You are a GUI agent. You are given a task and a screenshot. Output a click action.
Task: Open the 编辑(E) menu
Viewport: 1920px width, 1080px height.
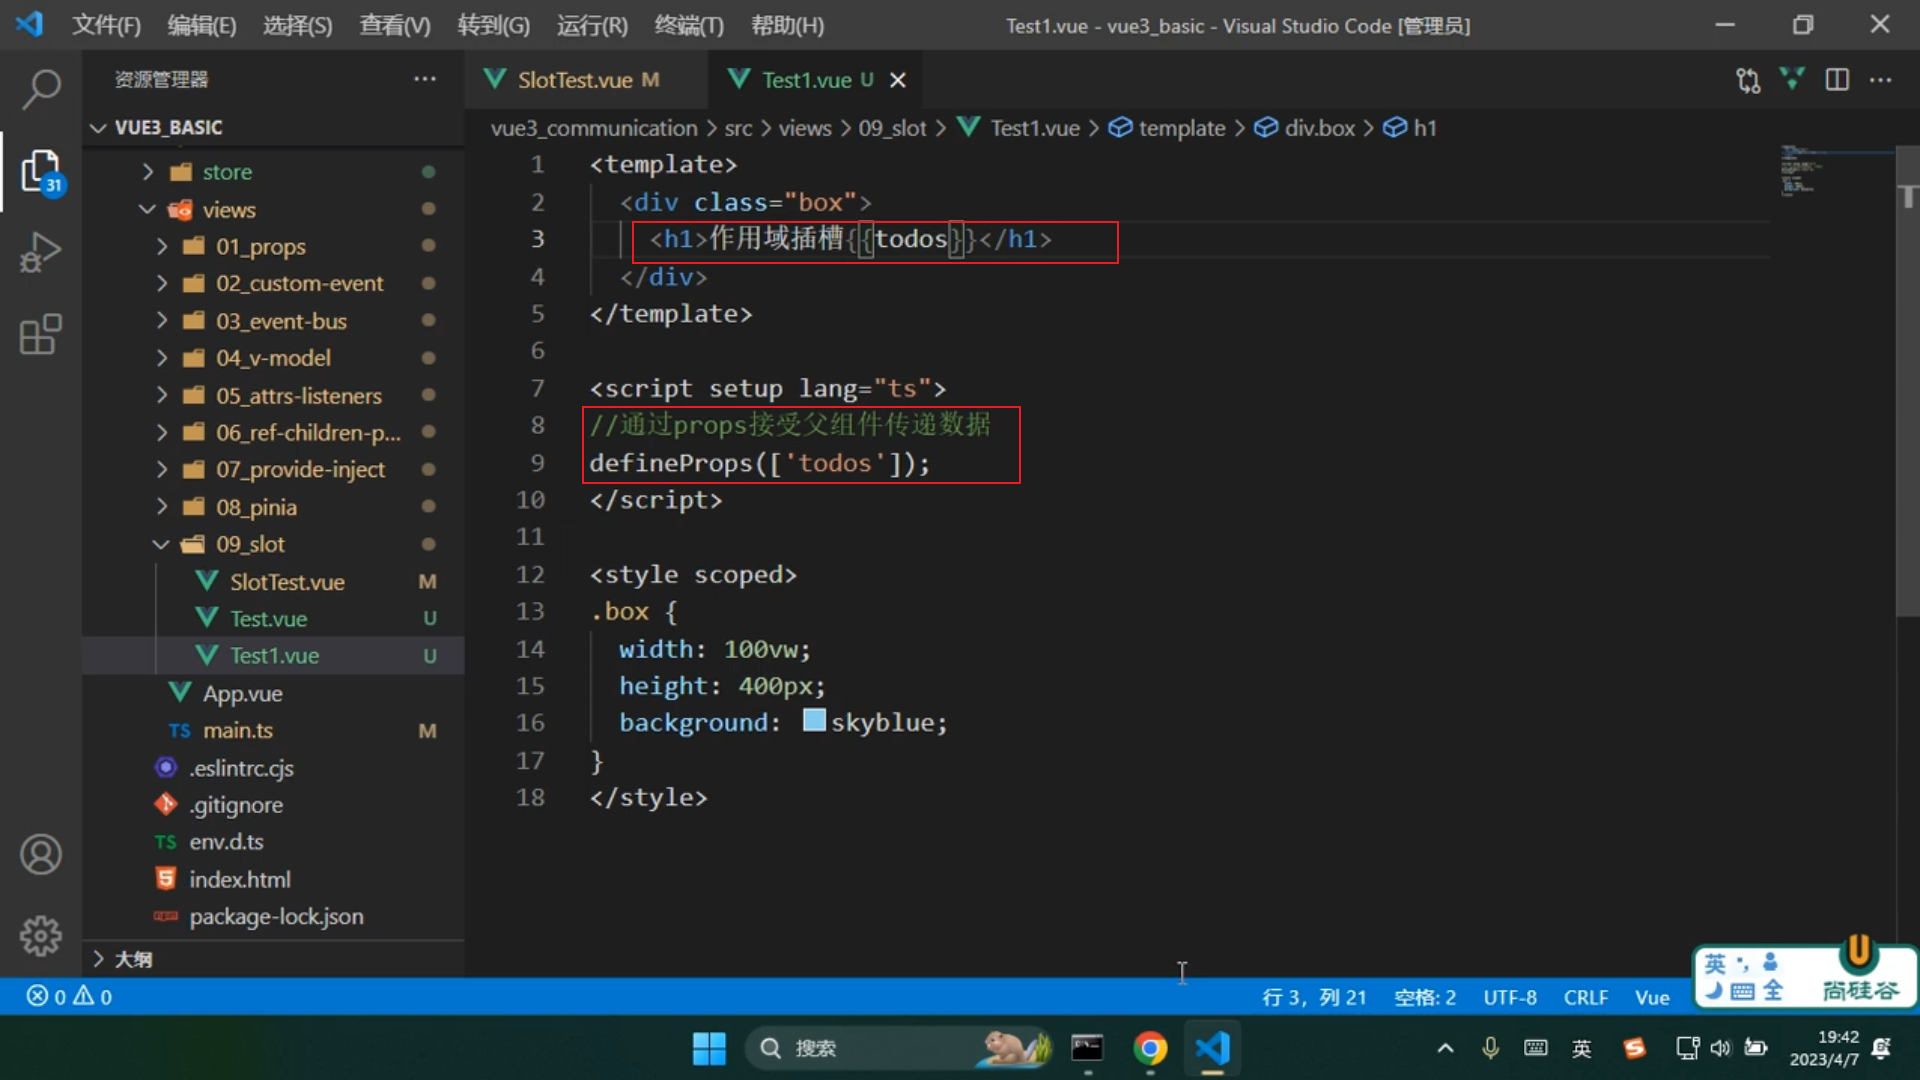(x=202, y=25)
